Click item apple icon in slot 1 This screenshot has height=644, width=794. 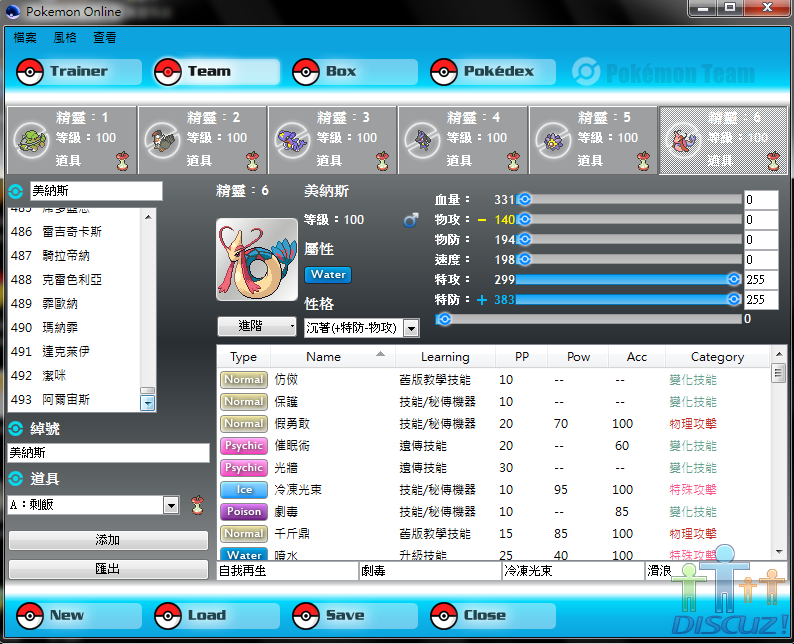tap(123, 161)
